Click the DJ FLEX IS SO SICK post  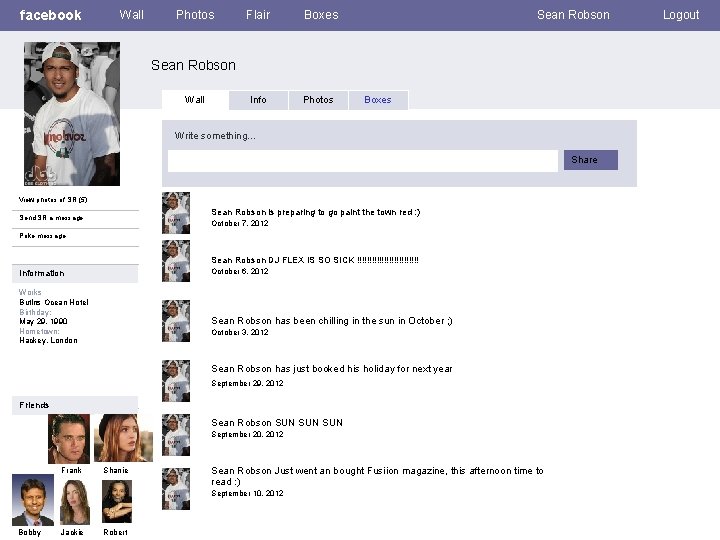315,260
